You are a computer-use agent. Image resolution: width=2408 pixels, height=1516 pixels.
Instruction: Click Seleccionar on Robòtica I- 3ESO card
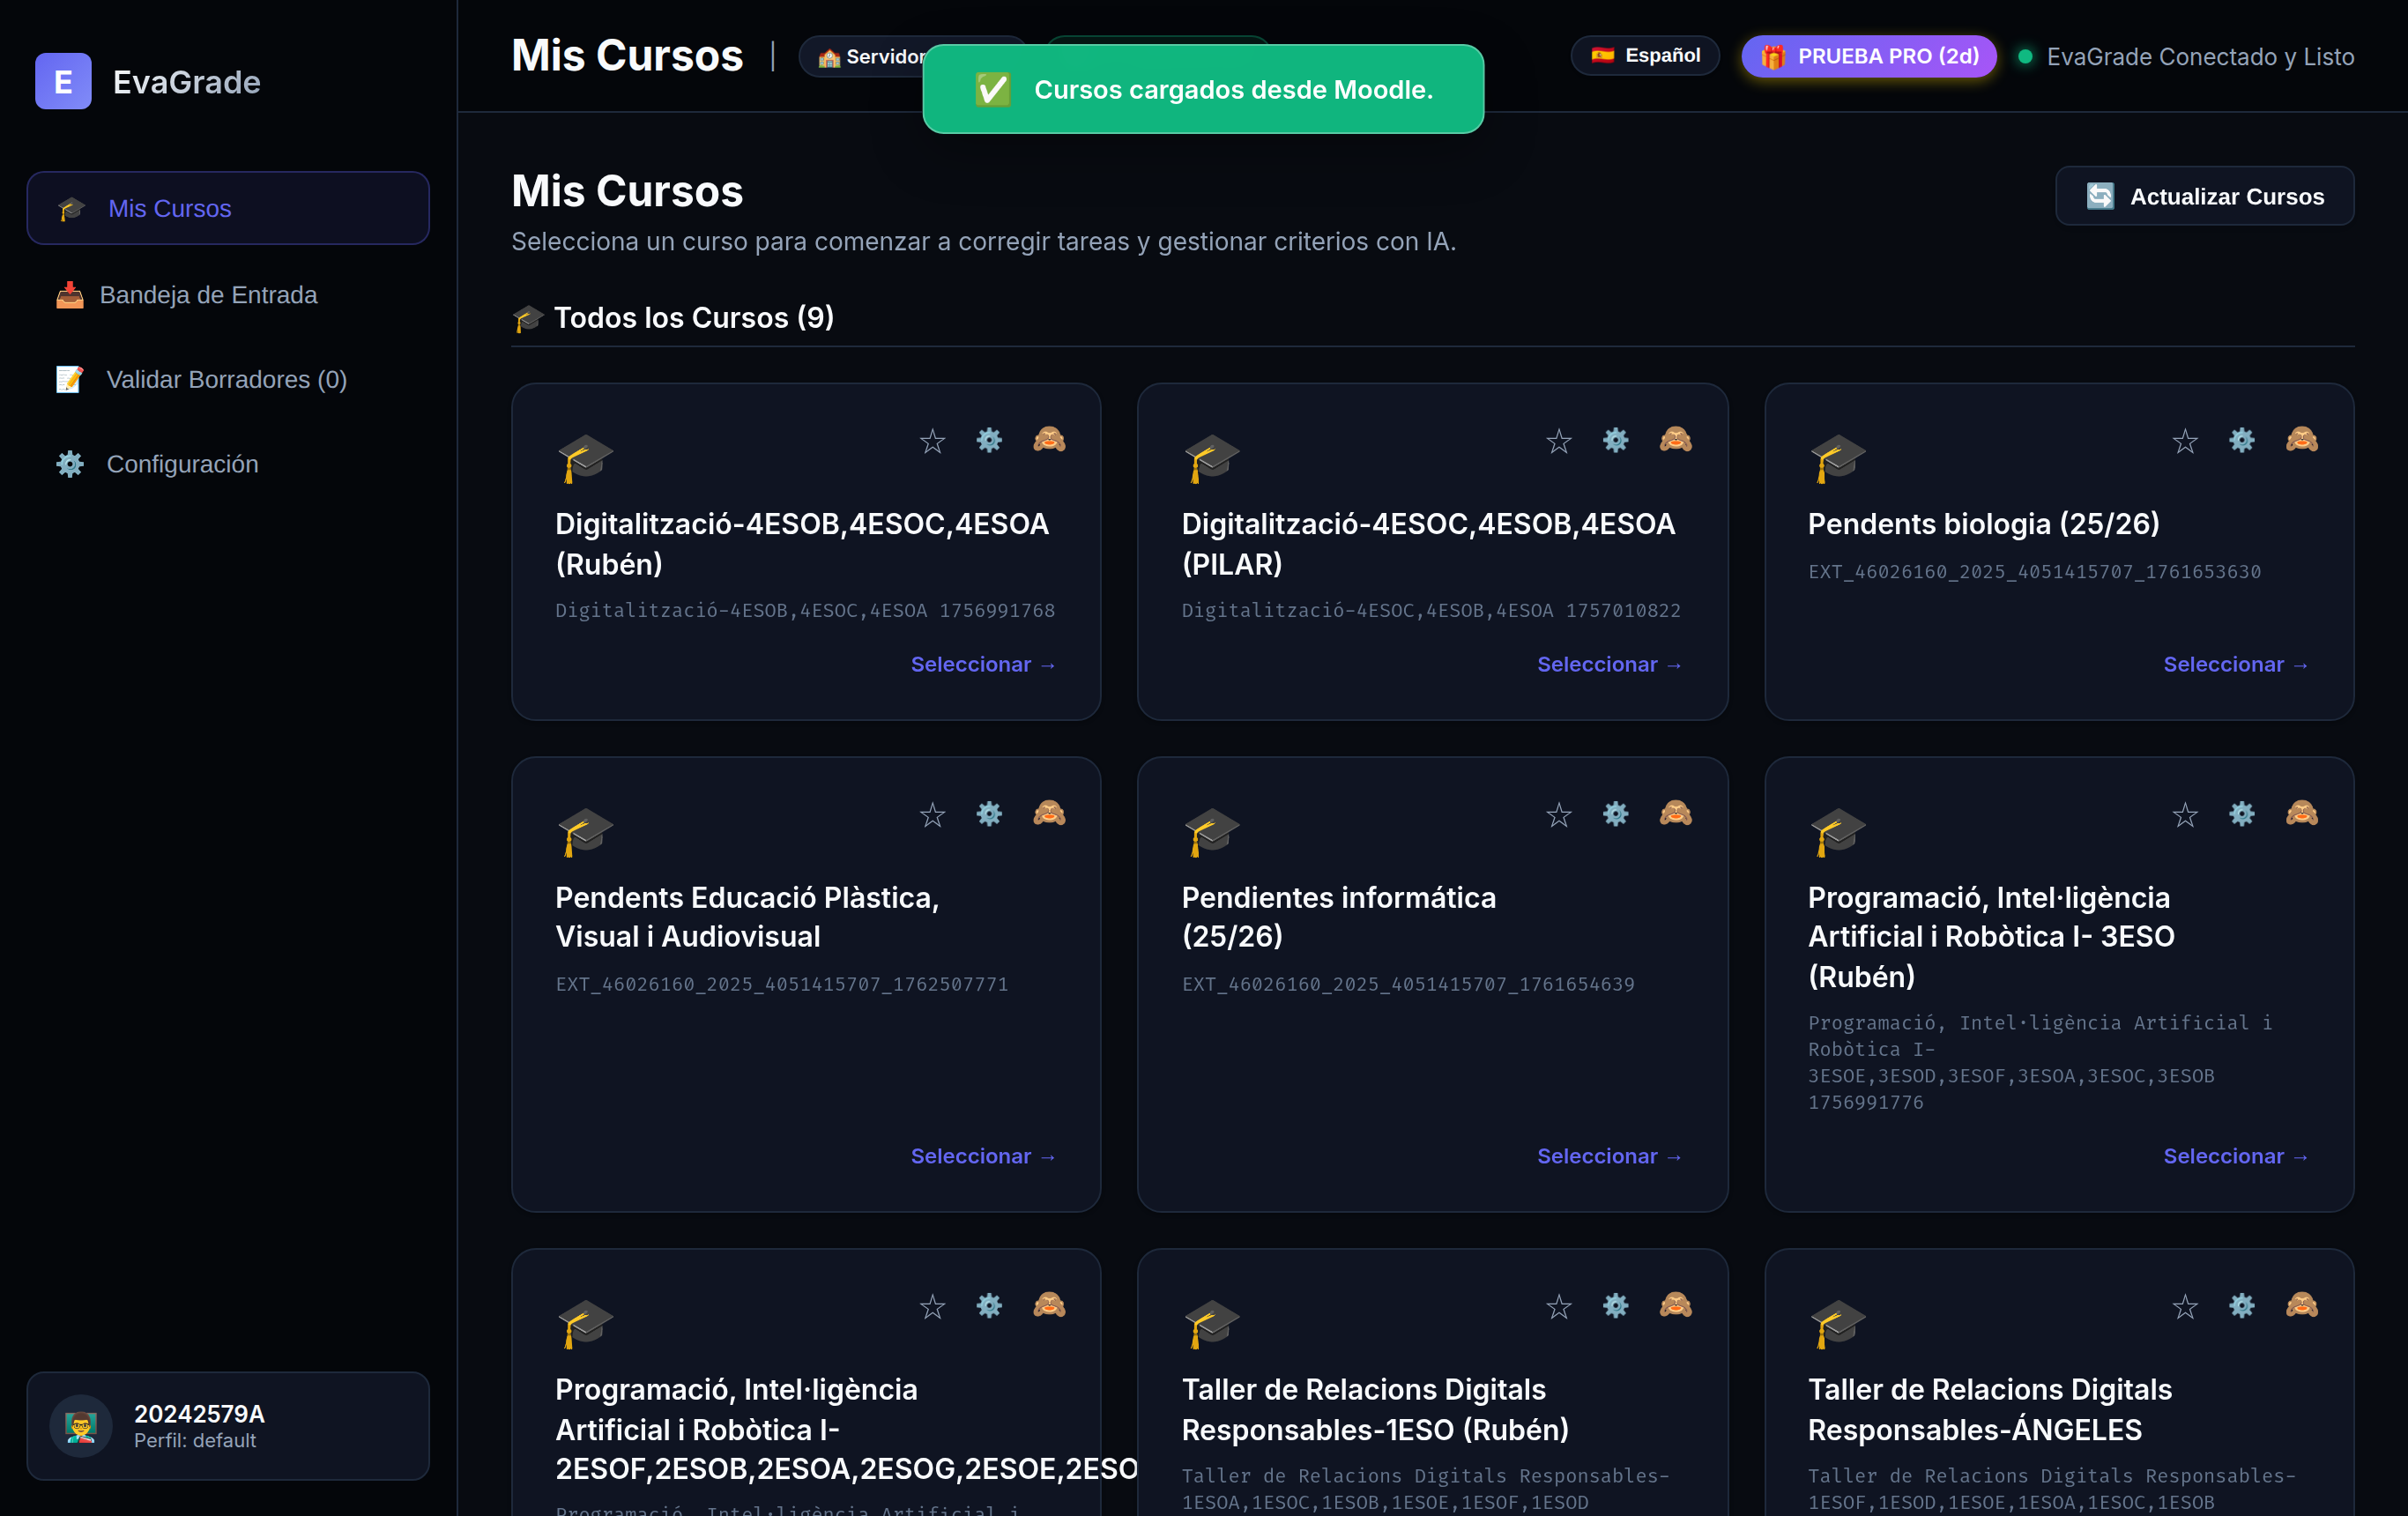coord(2236,1156)
